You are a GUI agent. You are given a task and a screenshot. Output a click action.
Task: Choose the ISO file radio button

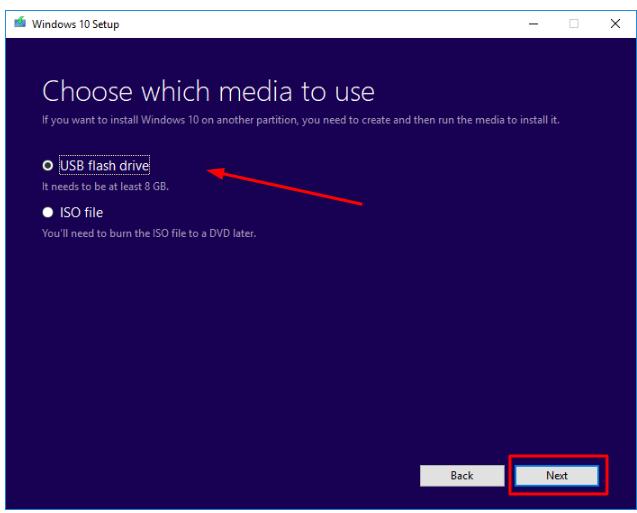[x=47, y=212]
